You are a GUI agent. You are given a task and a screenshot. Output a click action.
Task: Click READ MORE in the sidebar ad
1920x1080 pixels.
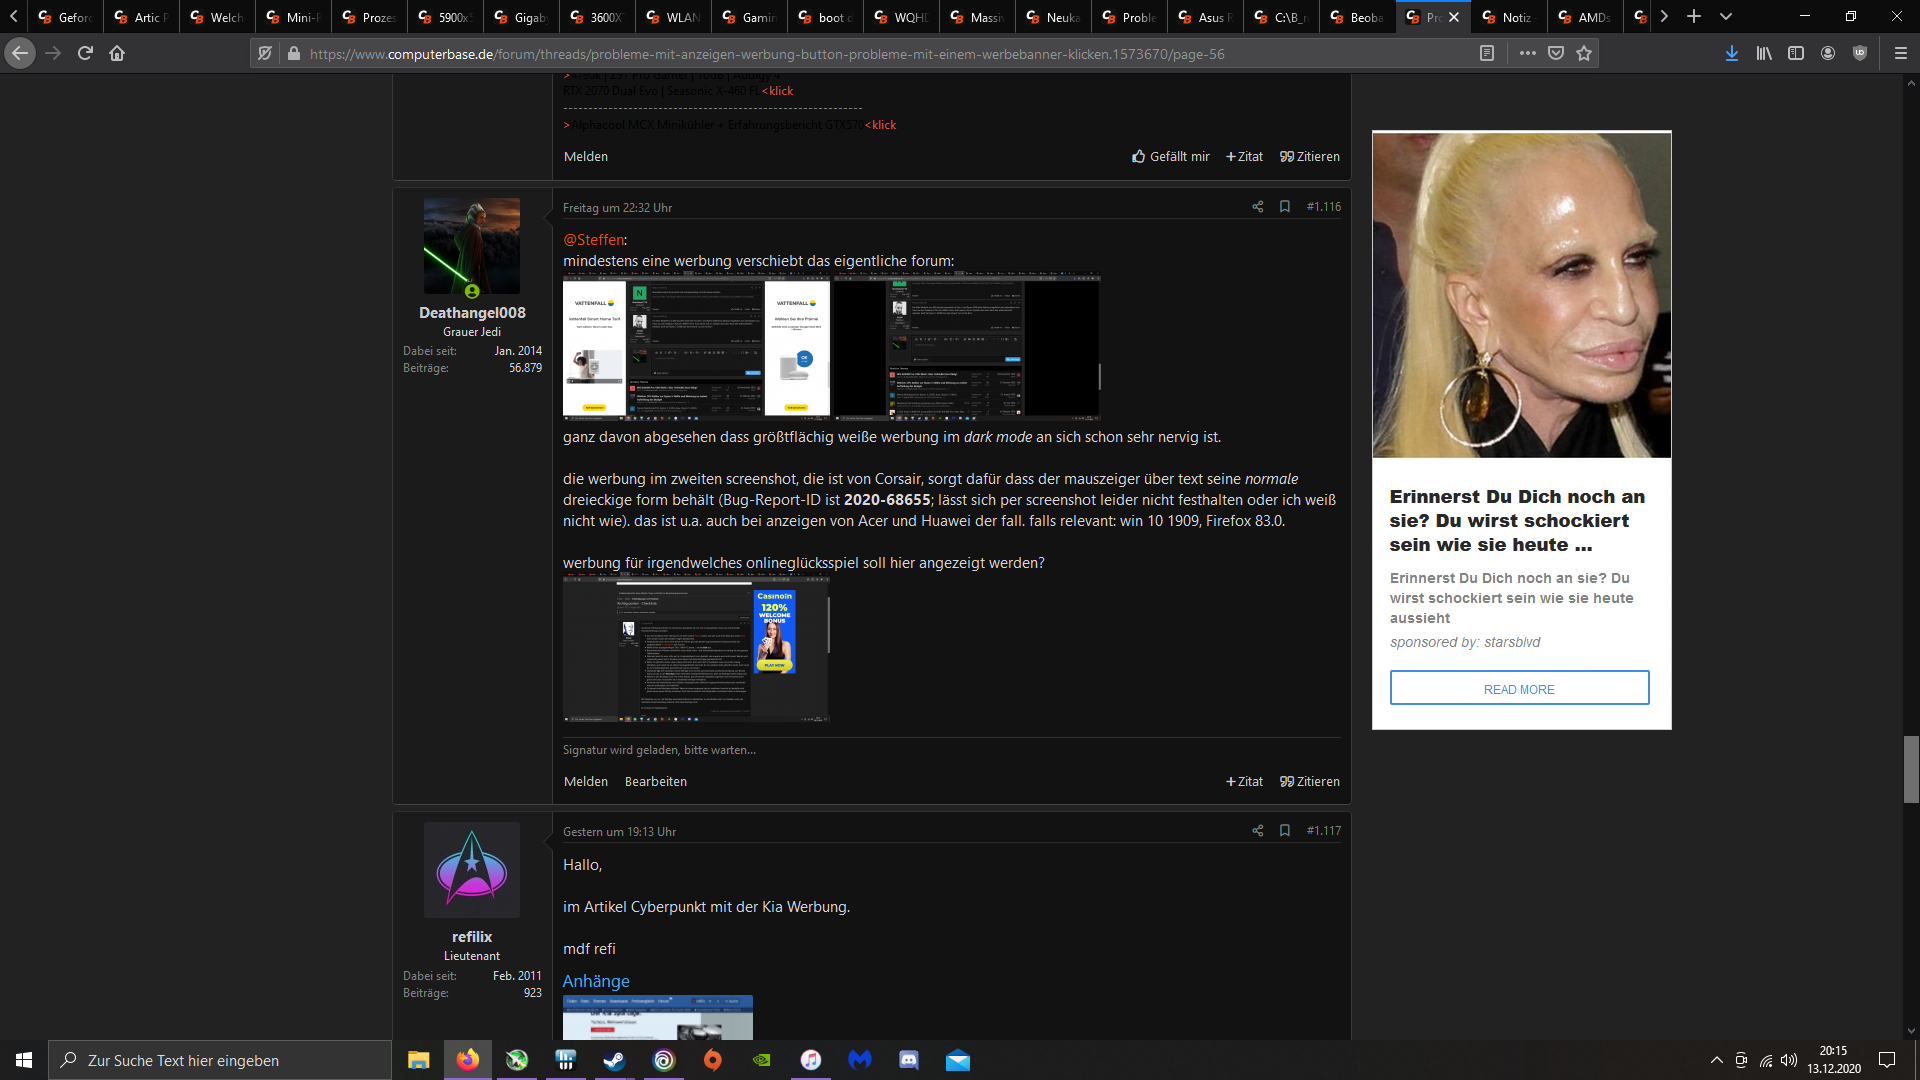pos(1519,689)
